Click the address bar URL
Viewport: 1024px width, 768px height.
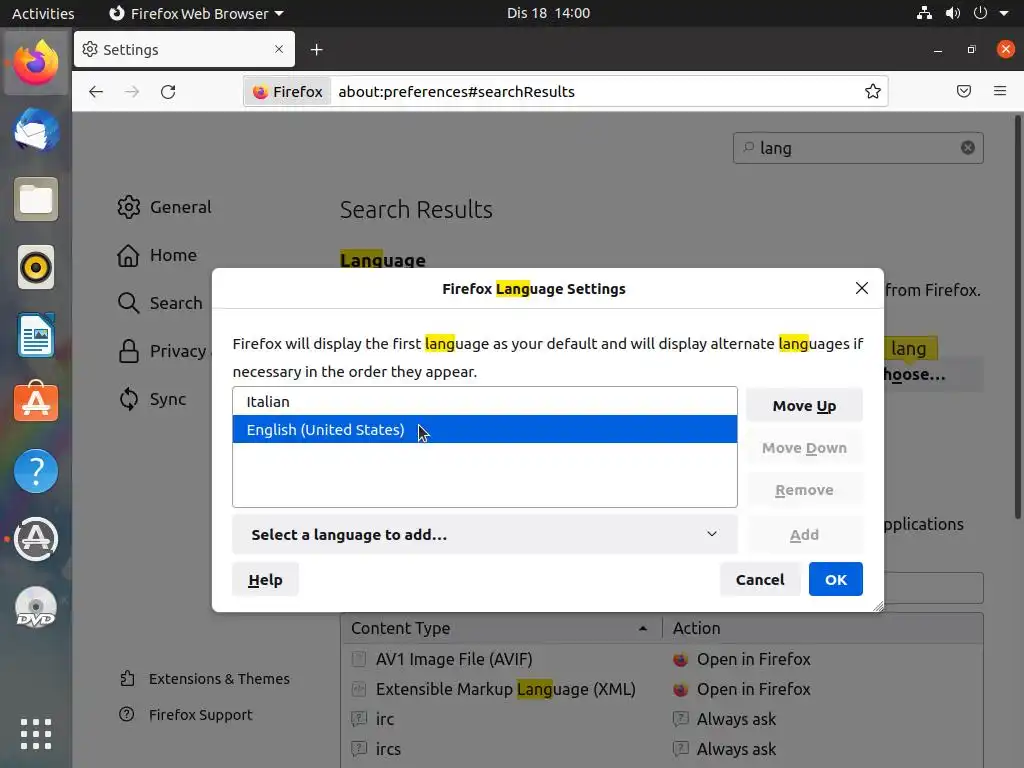(456, 91)
